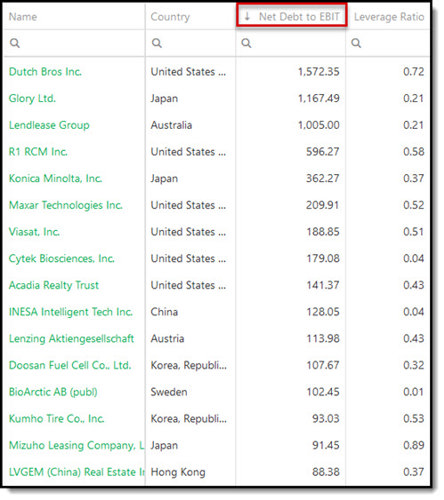Open the Mizuho Leasing Company link
444x500 pixels.
(x=76, y=445)
